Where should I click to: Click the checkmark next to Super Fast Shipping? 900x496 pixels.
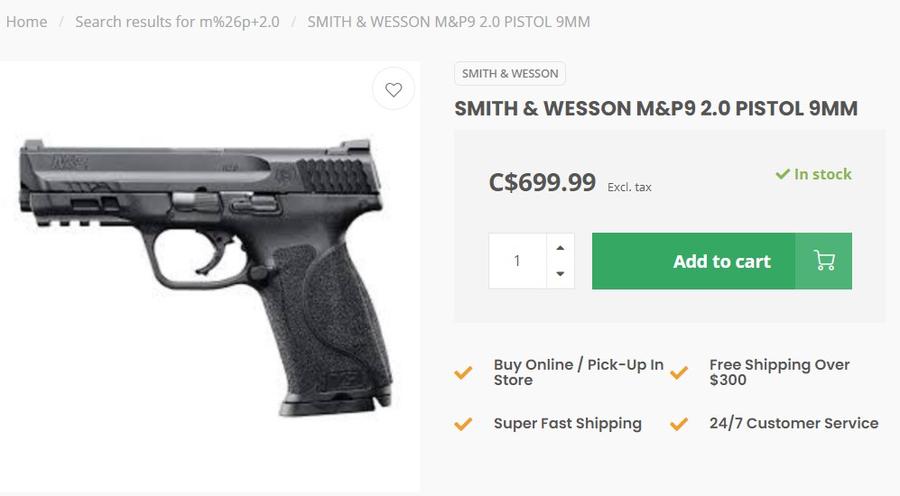click(463, 424)
